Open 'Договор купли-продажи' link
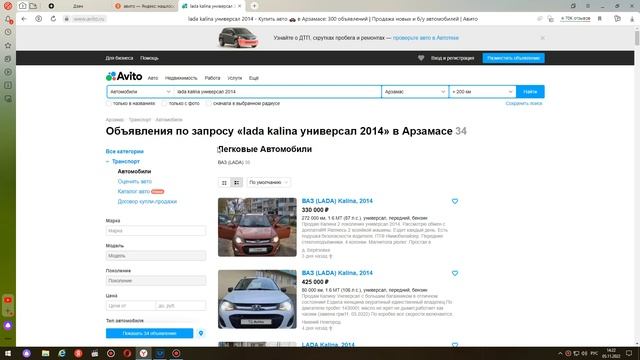 click(147, 202)
